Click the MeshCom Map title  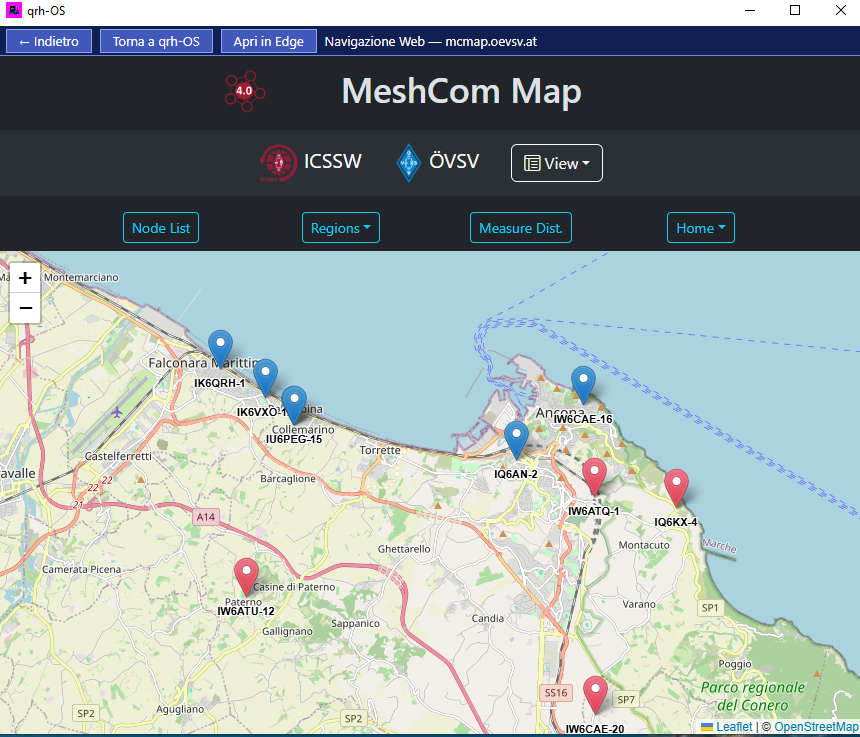461,91
